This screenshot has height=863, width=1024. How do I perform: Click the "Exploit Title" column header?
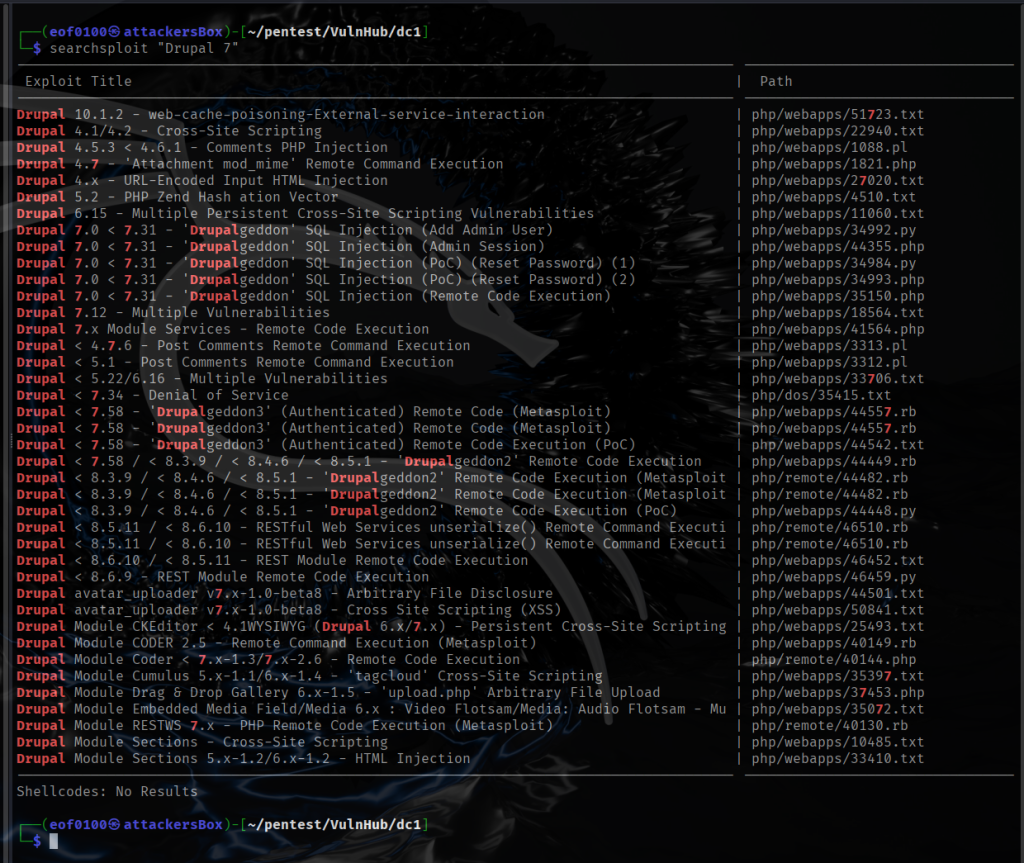(78, 81)
